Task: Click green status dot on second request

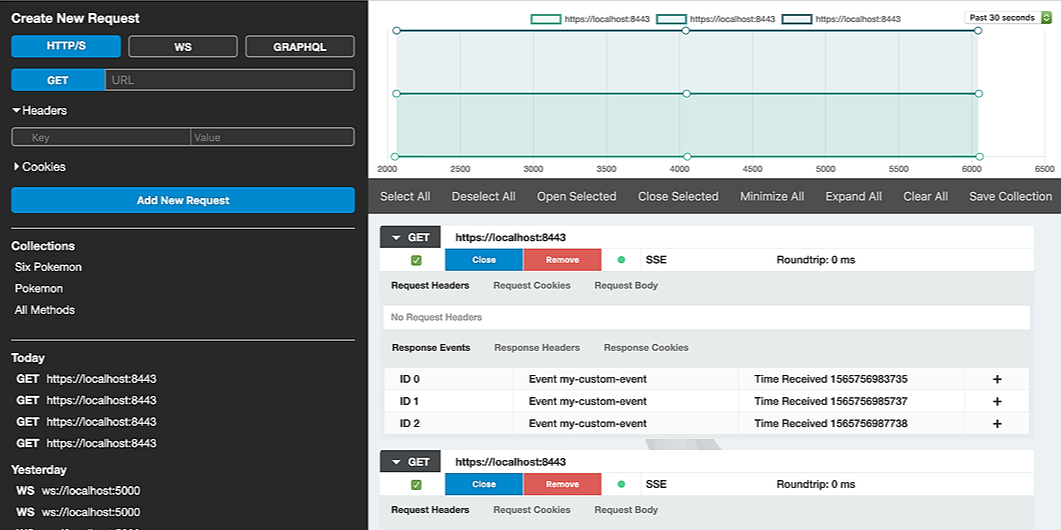Action: tap(621, 485)
